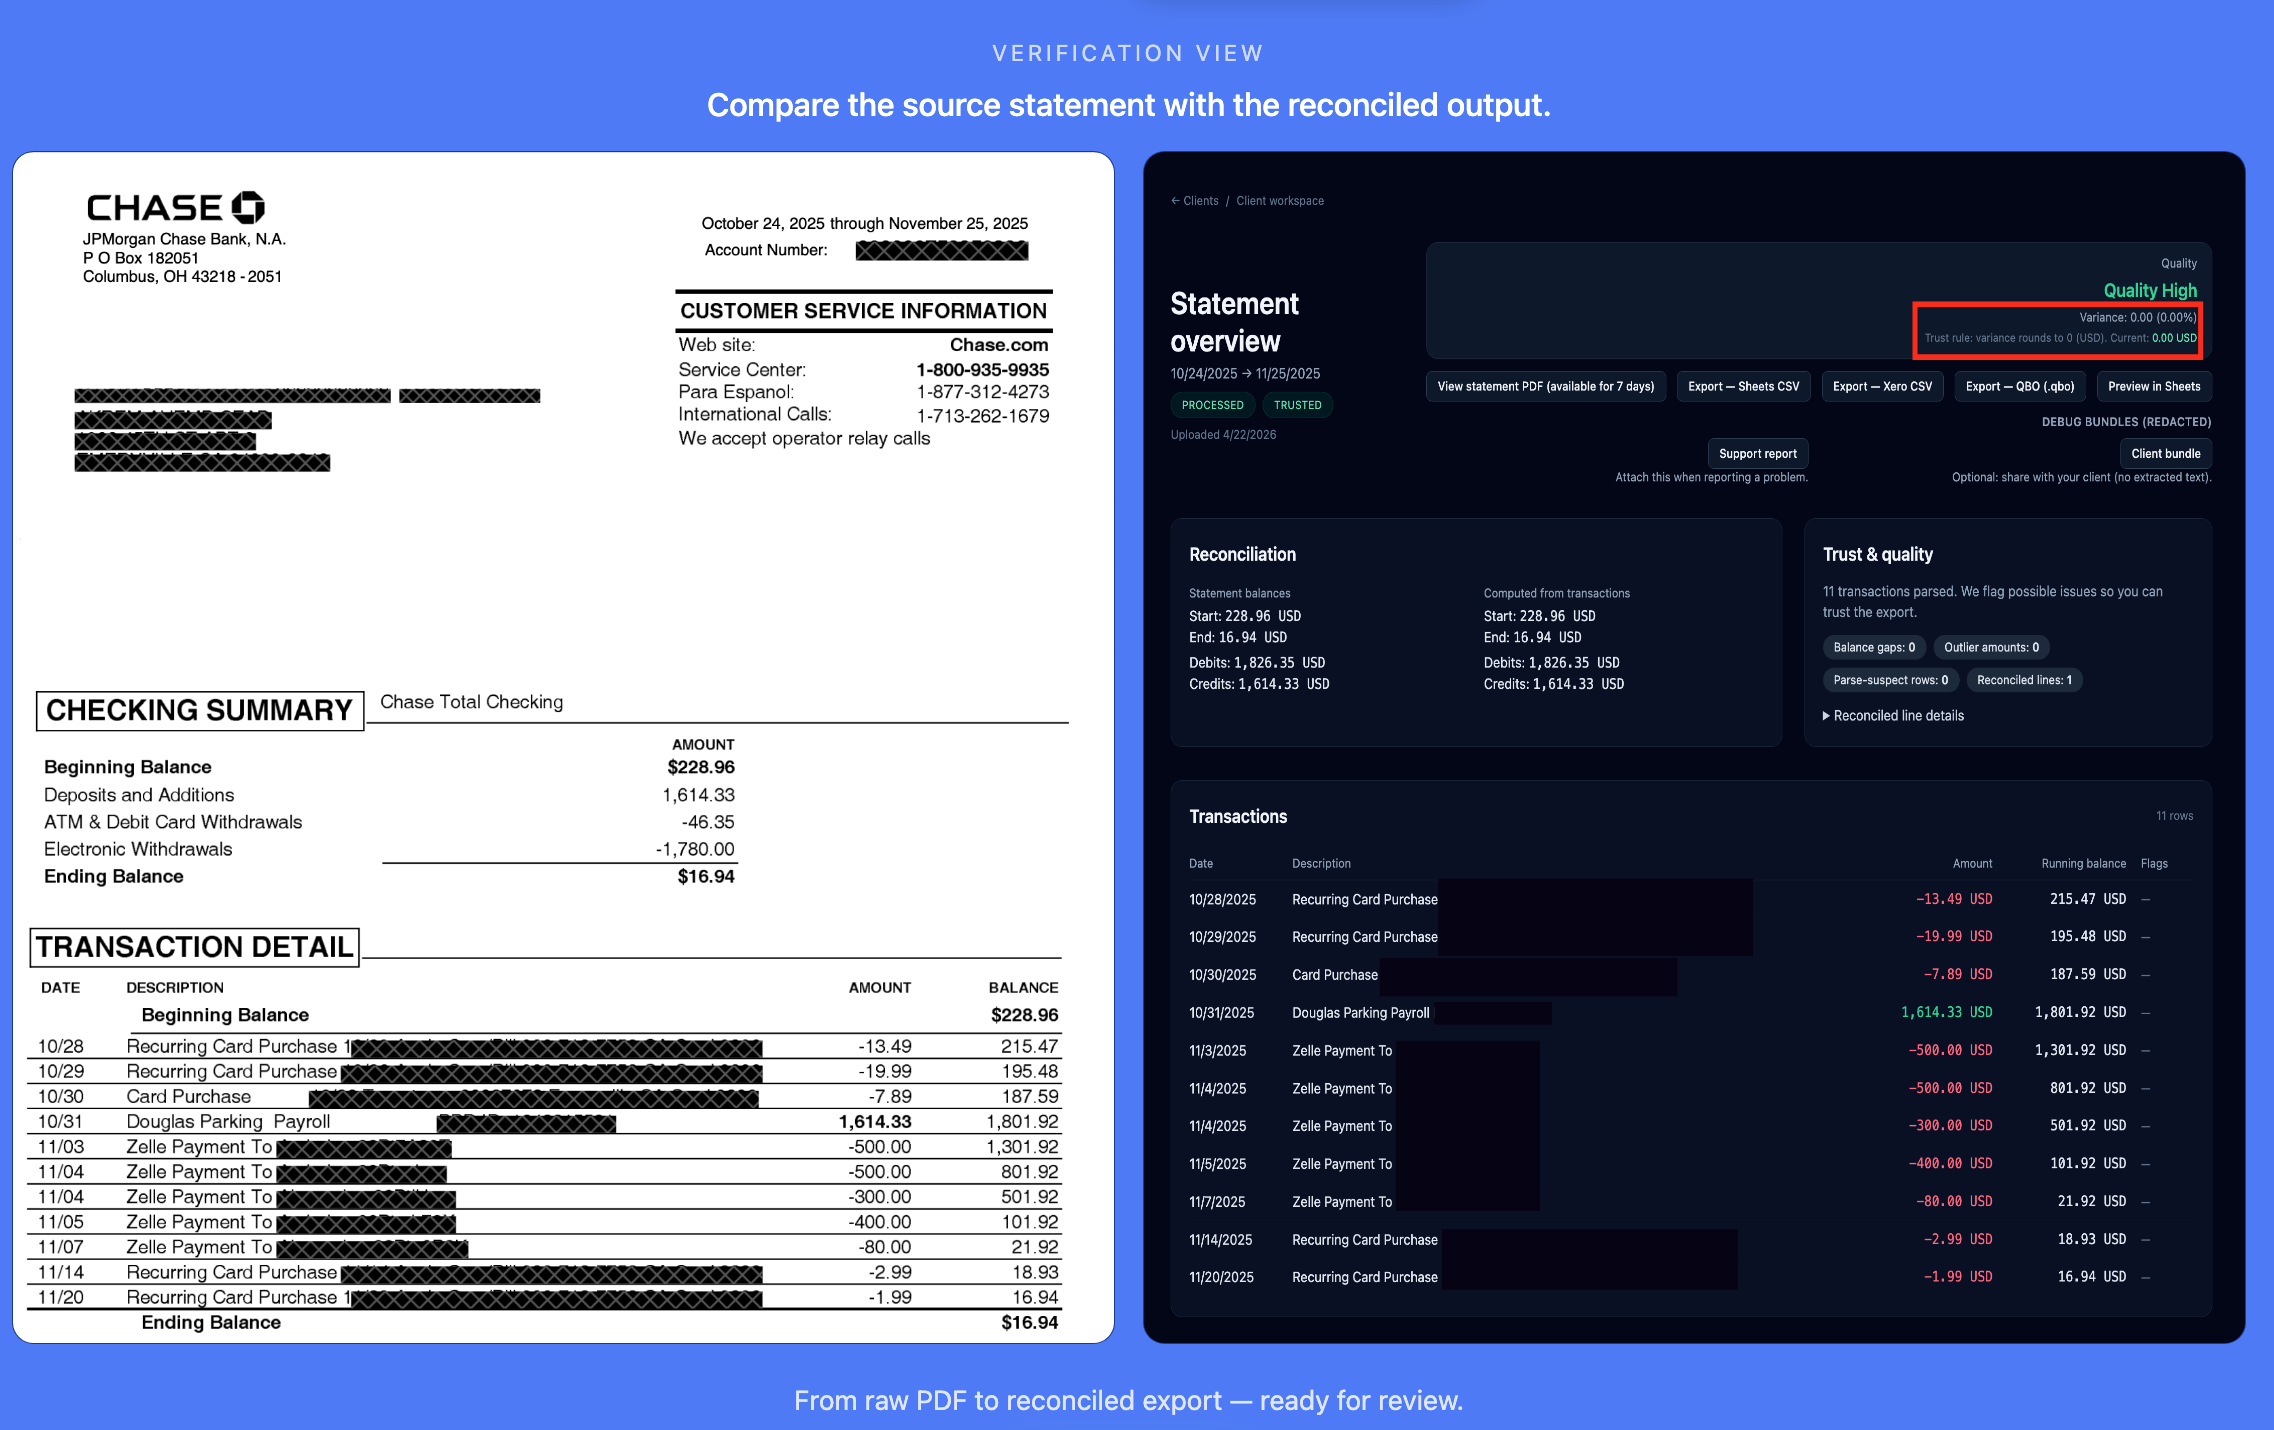Click the 11 rows count in Transactions
Viewport: 2274px width, 1430px height.
point(2174,816)
